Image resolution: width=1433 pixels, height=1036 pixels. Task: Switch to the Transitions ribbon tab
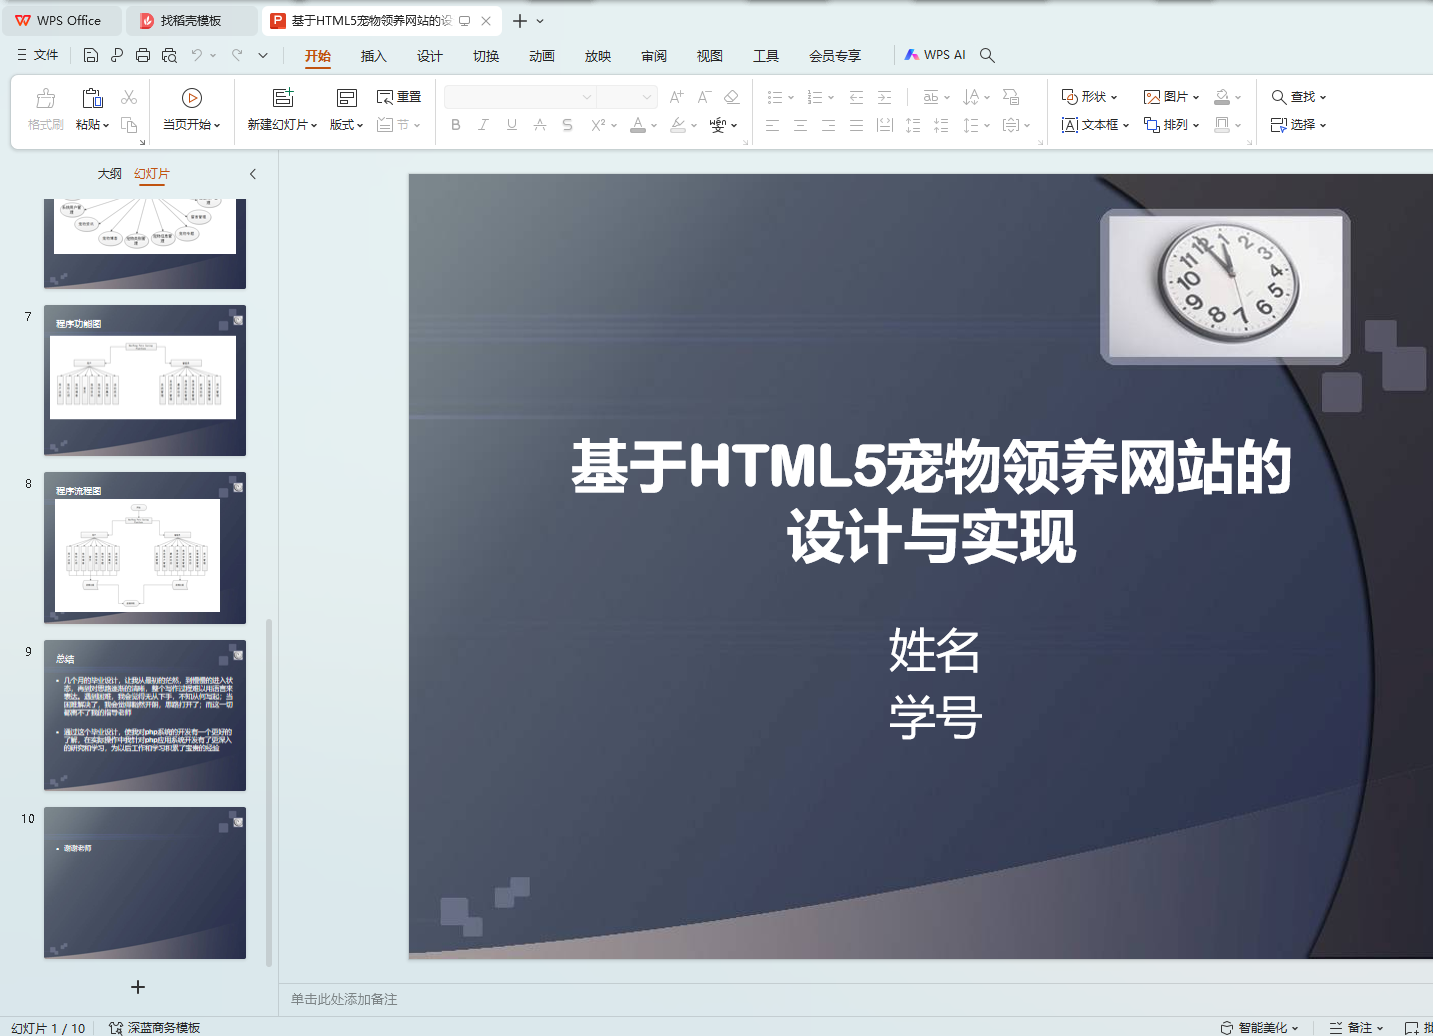485,56
